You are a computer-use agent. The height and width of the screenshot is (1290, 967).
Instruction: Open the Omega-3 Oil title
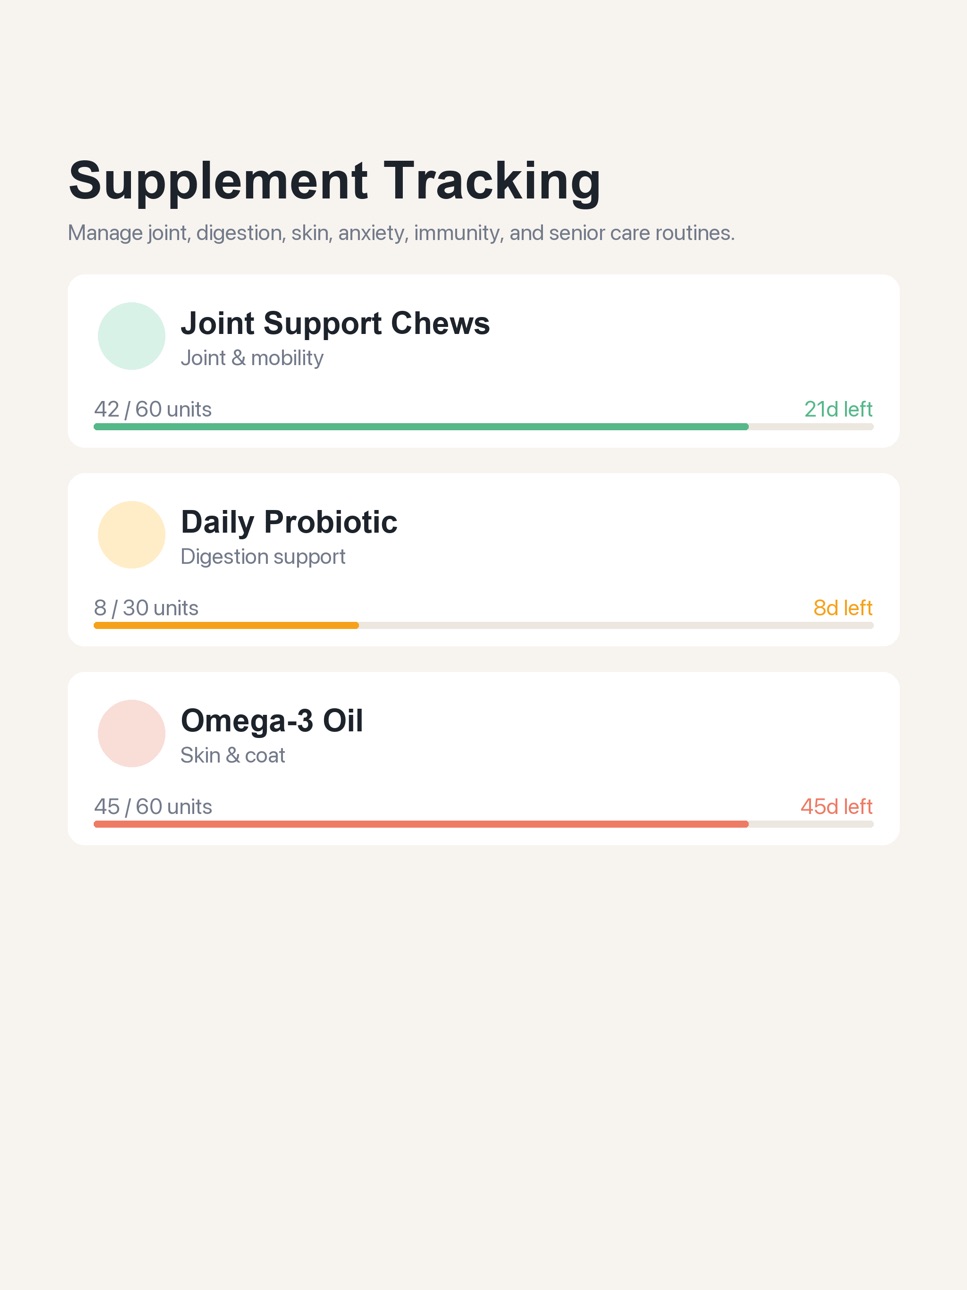click(271, 721)
